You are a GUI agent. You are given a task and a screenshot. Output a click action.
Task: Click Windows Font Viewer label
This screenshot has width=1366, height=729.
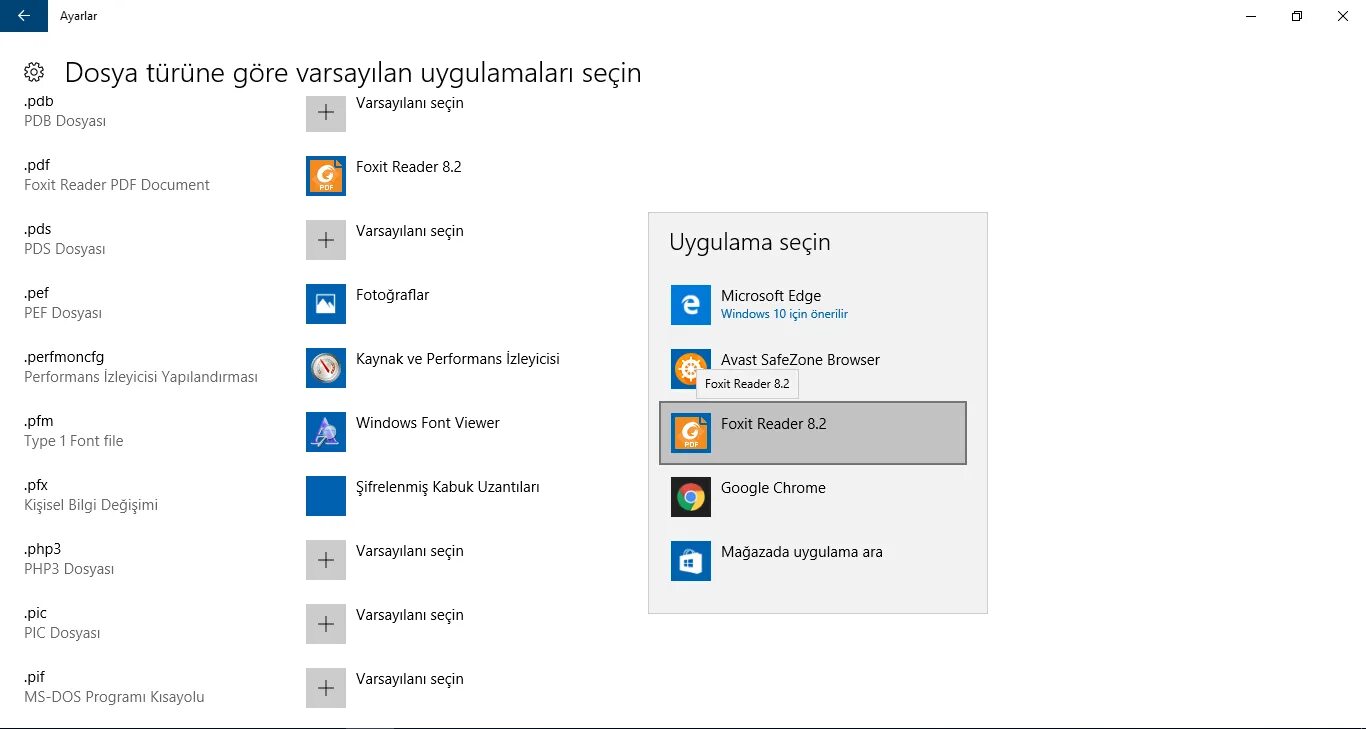(428, 423)
